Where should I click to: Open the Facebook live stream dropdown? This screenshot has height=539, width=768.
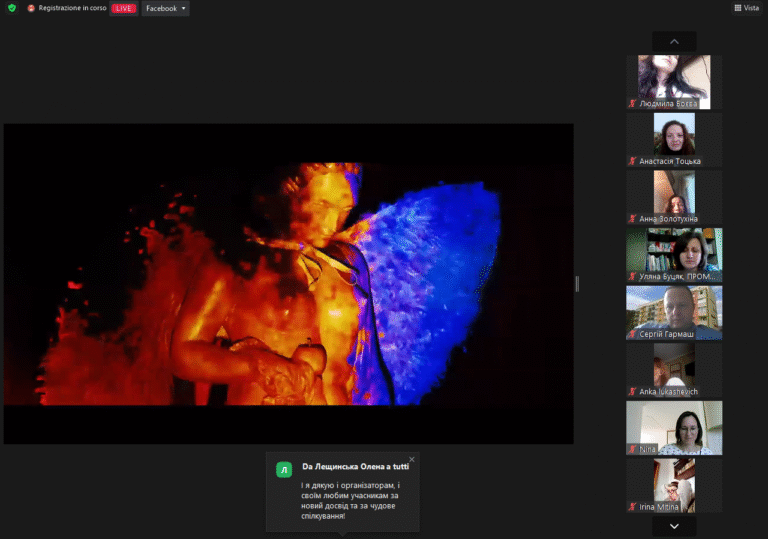(x=165, y=8)
